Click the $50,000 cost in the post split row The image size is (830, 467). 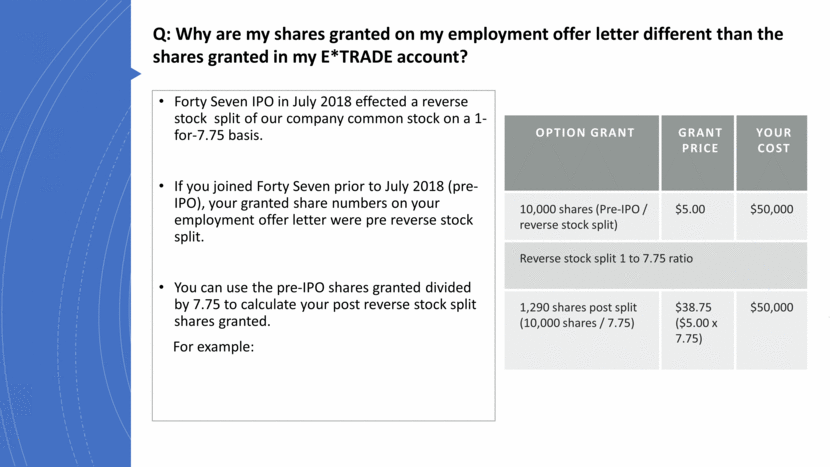[x=772, y=307]
